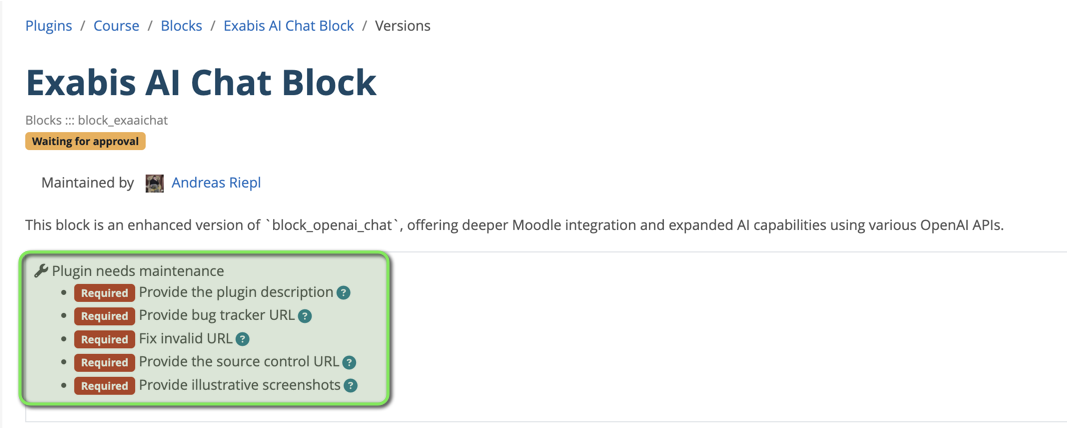
Task: Click the Exabis AI Chat Block heading
Action: click(x=201, y=82)
